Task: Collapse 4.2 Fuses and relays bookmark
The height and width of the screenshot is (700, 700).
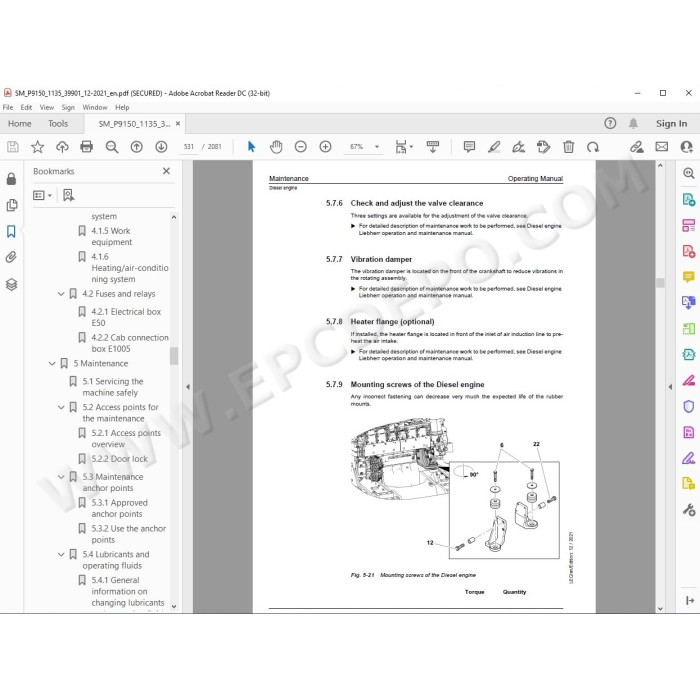Action: coord(61,294)
